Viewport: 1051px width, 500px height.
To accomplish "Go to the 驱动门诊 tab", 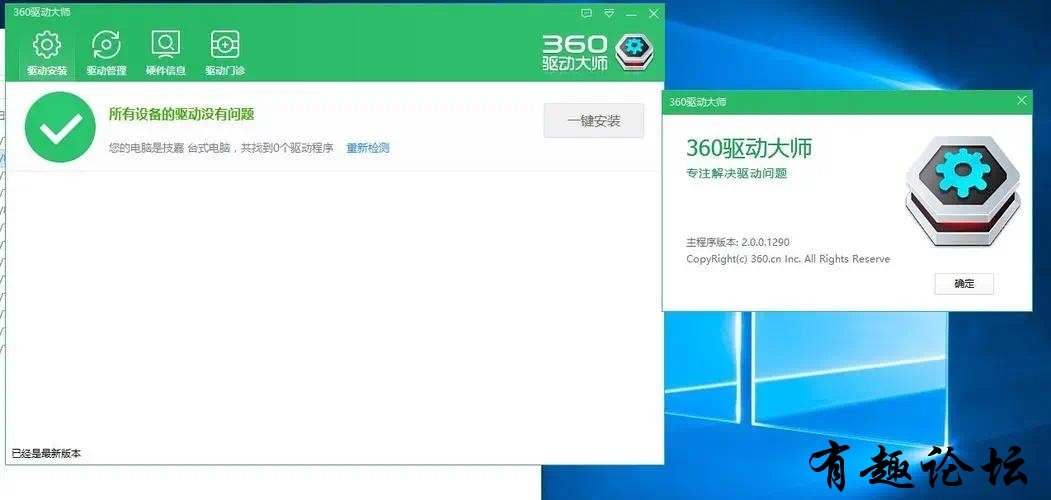I will coord(225,54).
